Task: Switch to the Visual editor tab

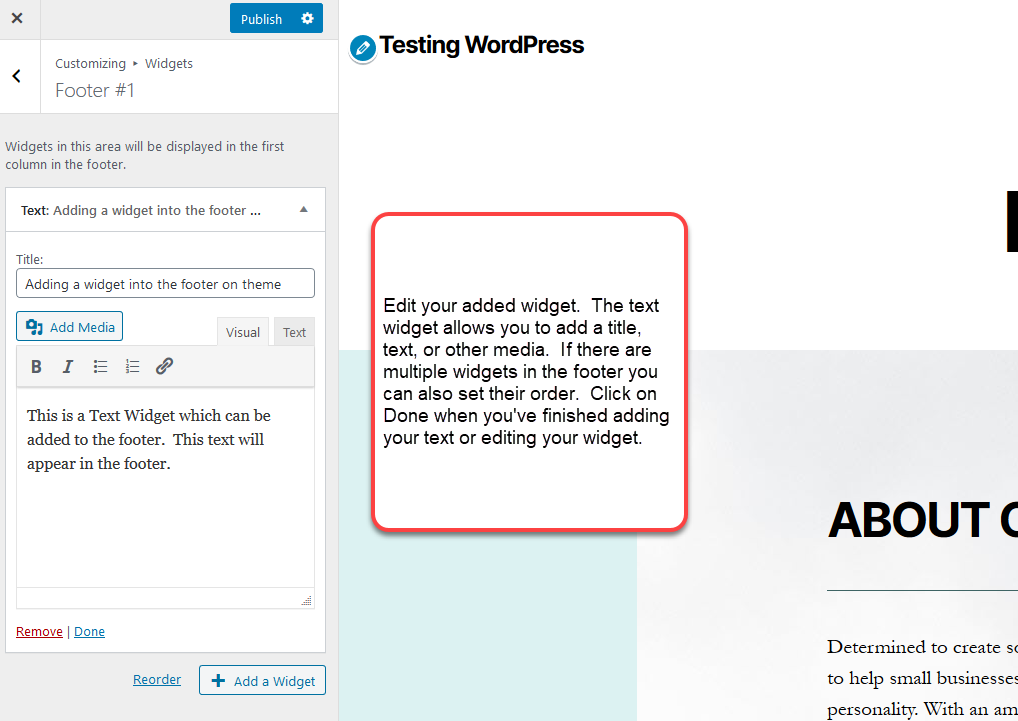Action: [242, 332]
